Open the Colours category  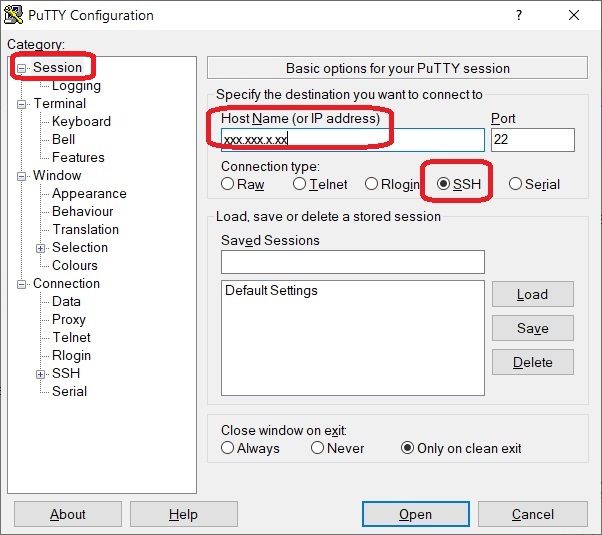(75, 265)
